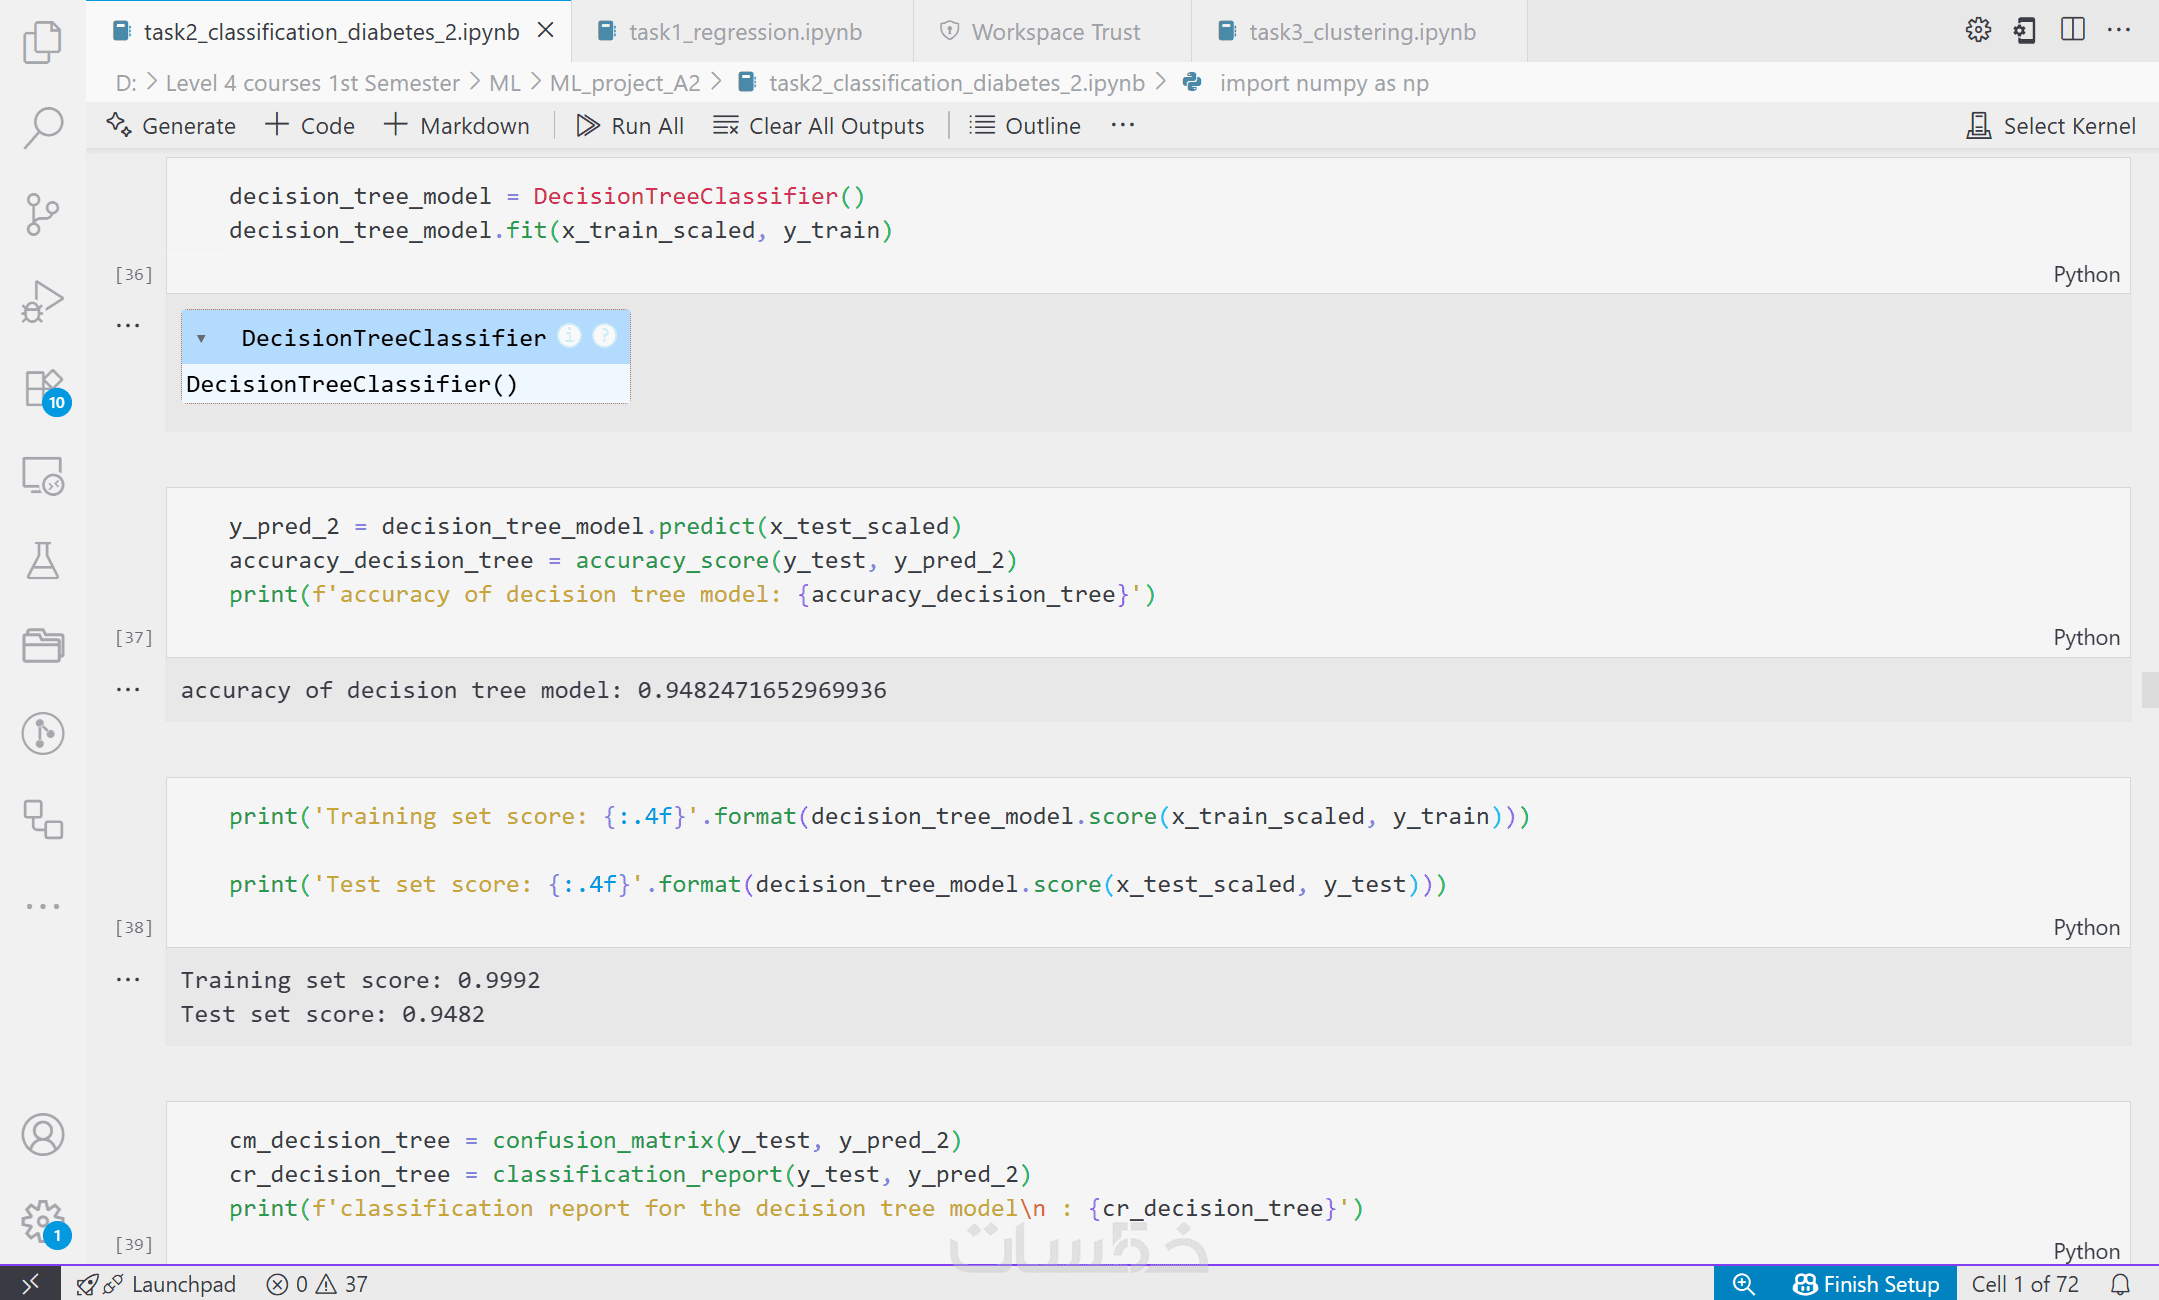Open the notifications bell in status bar
Viewport: 2159px width, 1300px height.
[x=2120, y=1284]
